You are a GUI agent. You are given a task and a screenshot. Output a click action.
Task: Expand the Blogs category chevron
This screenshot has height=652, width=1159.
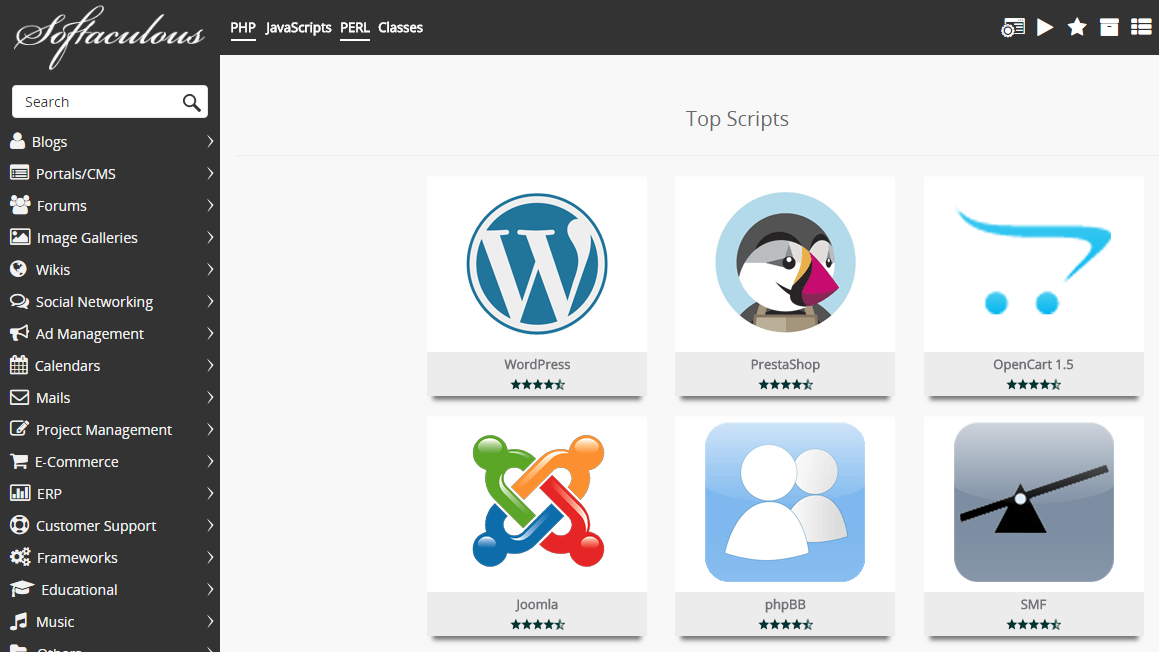pyautogui.click(x=210, y=141)
